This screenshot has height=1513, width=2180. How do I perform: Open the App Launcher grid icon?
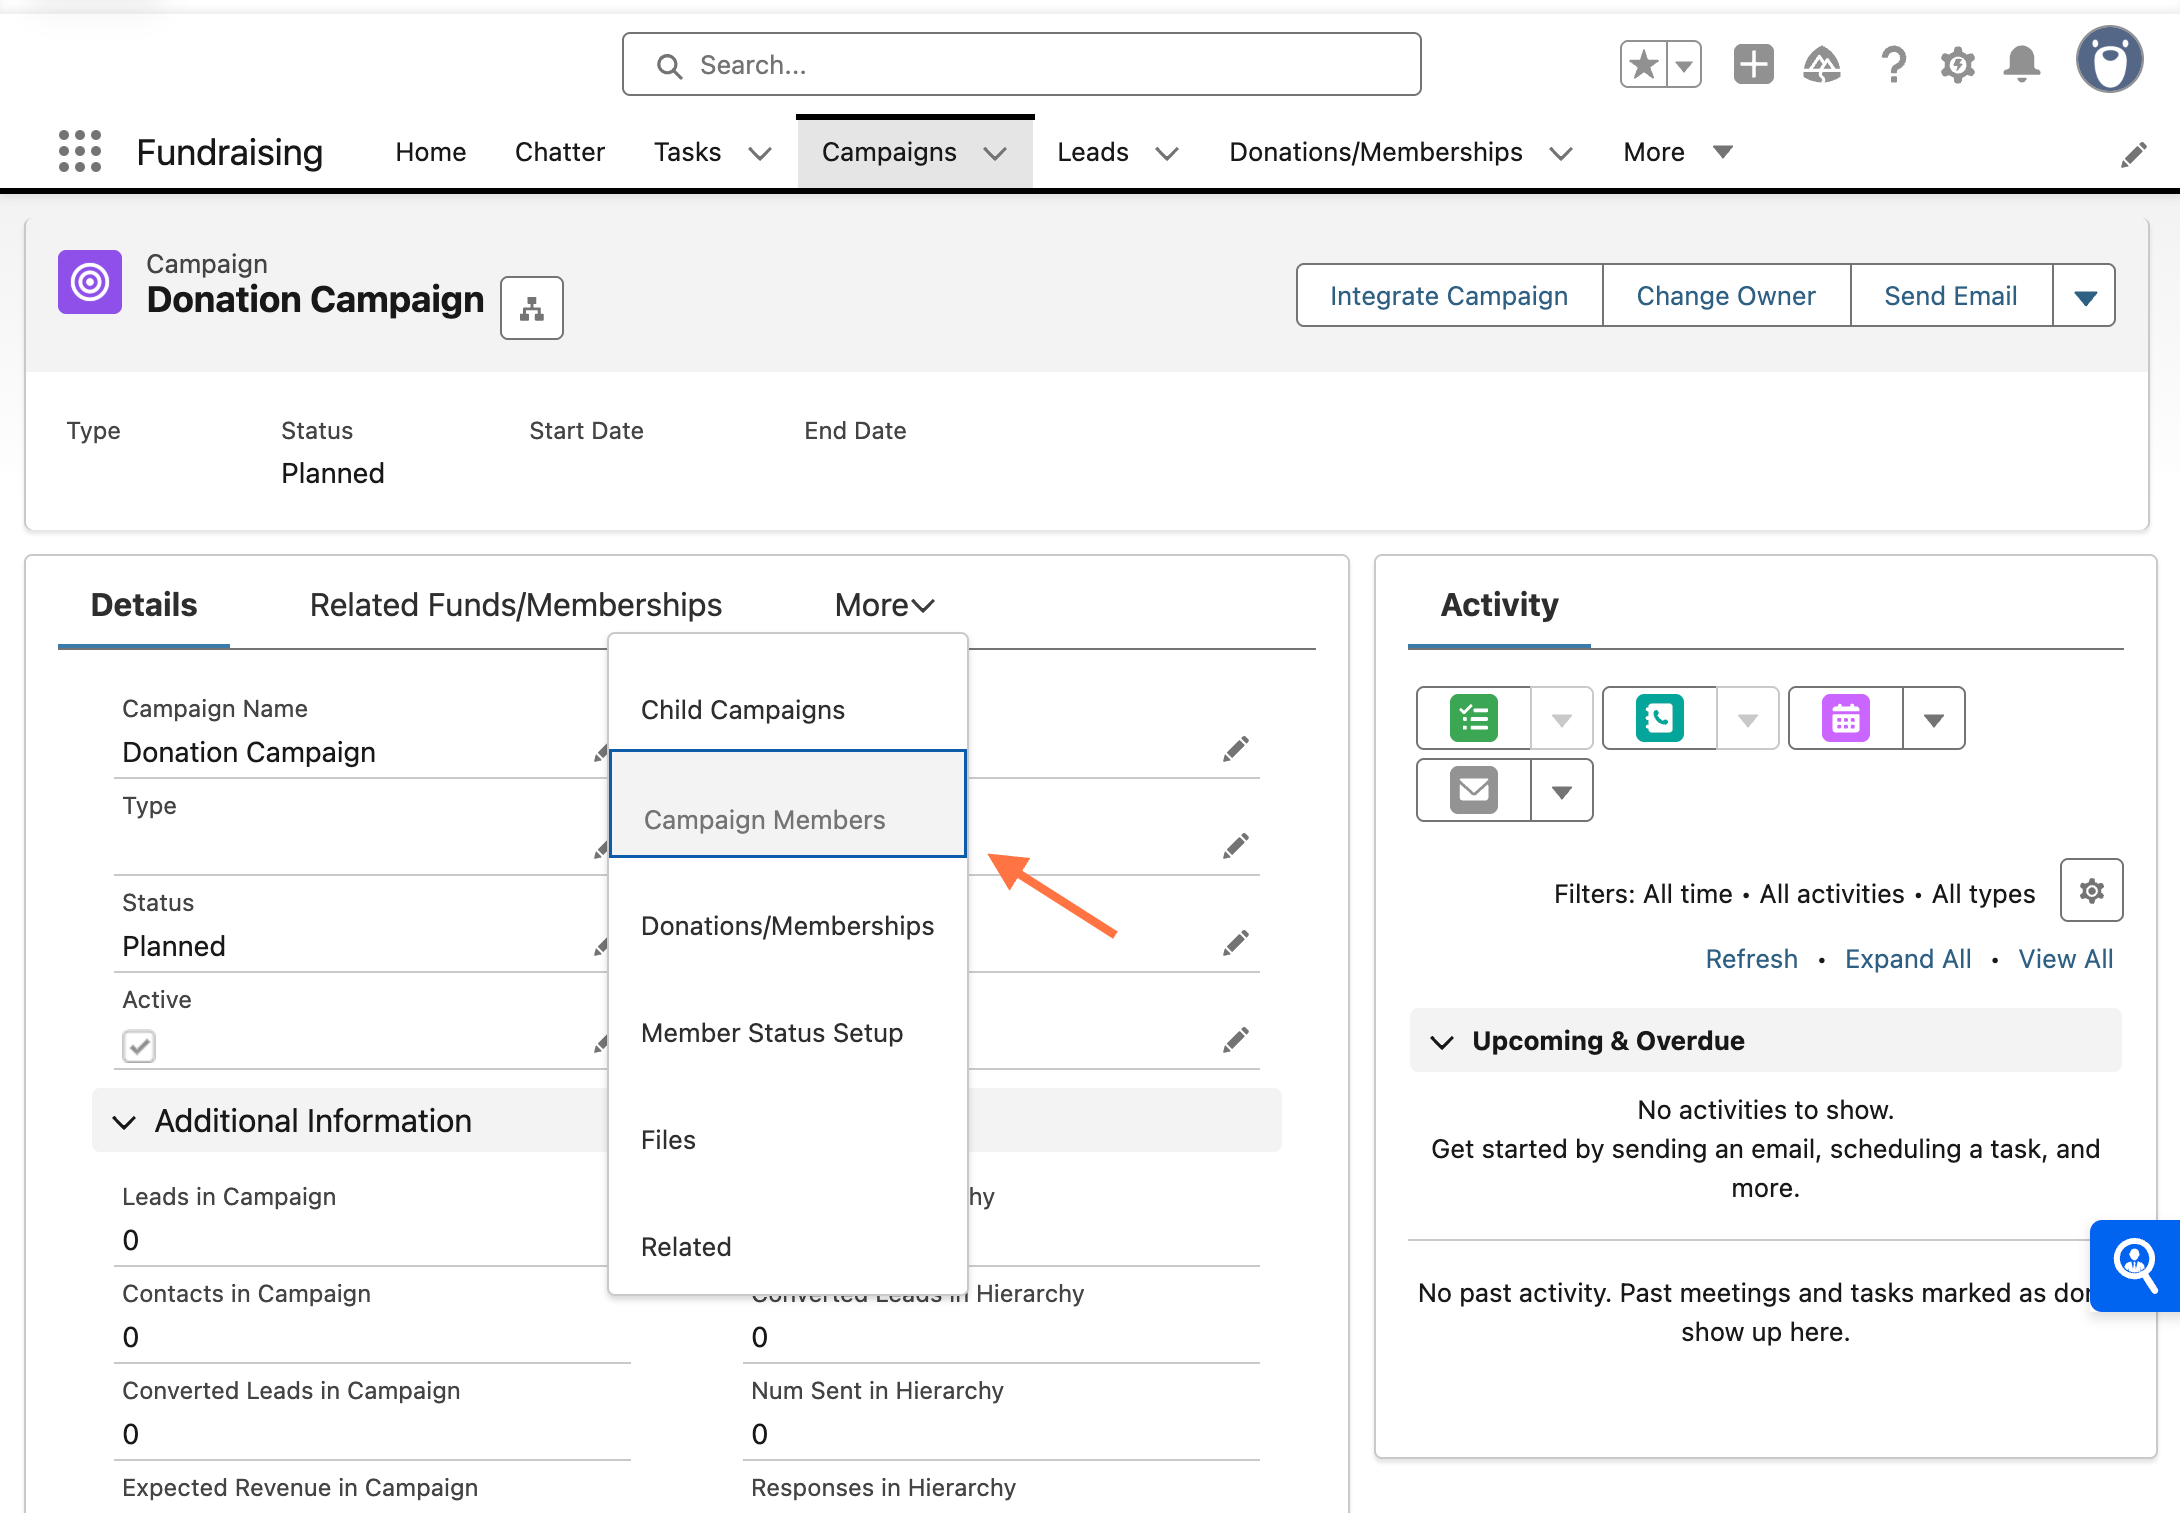[80, 152]
